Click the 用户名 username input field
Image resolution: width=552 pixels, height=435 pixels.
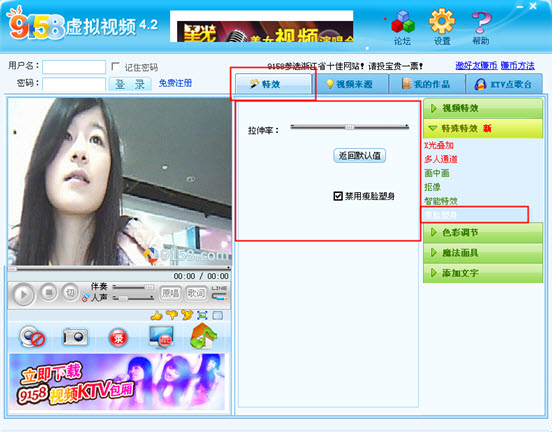tap(74, 67)
